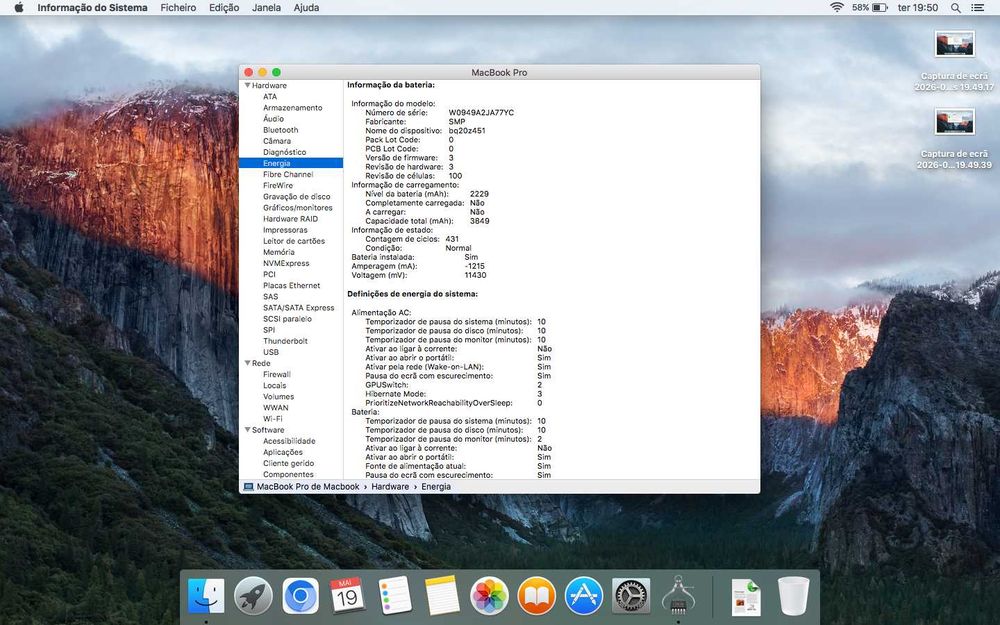Click the Wi-Fi status icon
Screen dimensions: 1000x625
[x=837, y=8]
